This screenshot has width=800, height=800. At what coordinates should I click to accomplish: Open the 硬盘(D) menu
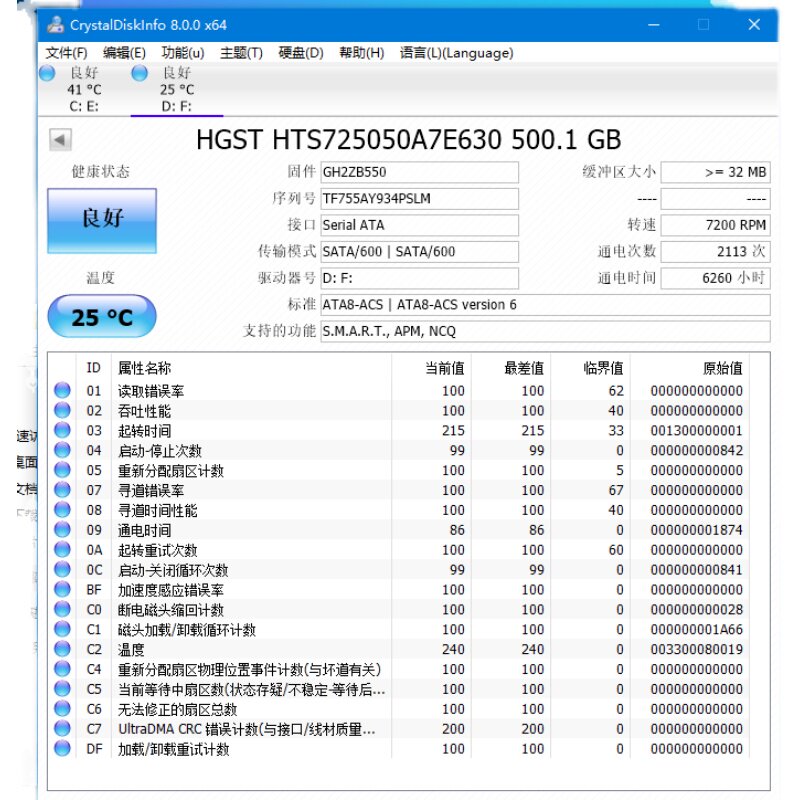coord(301,53)
